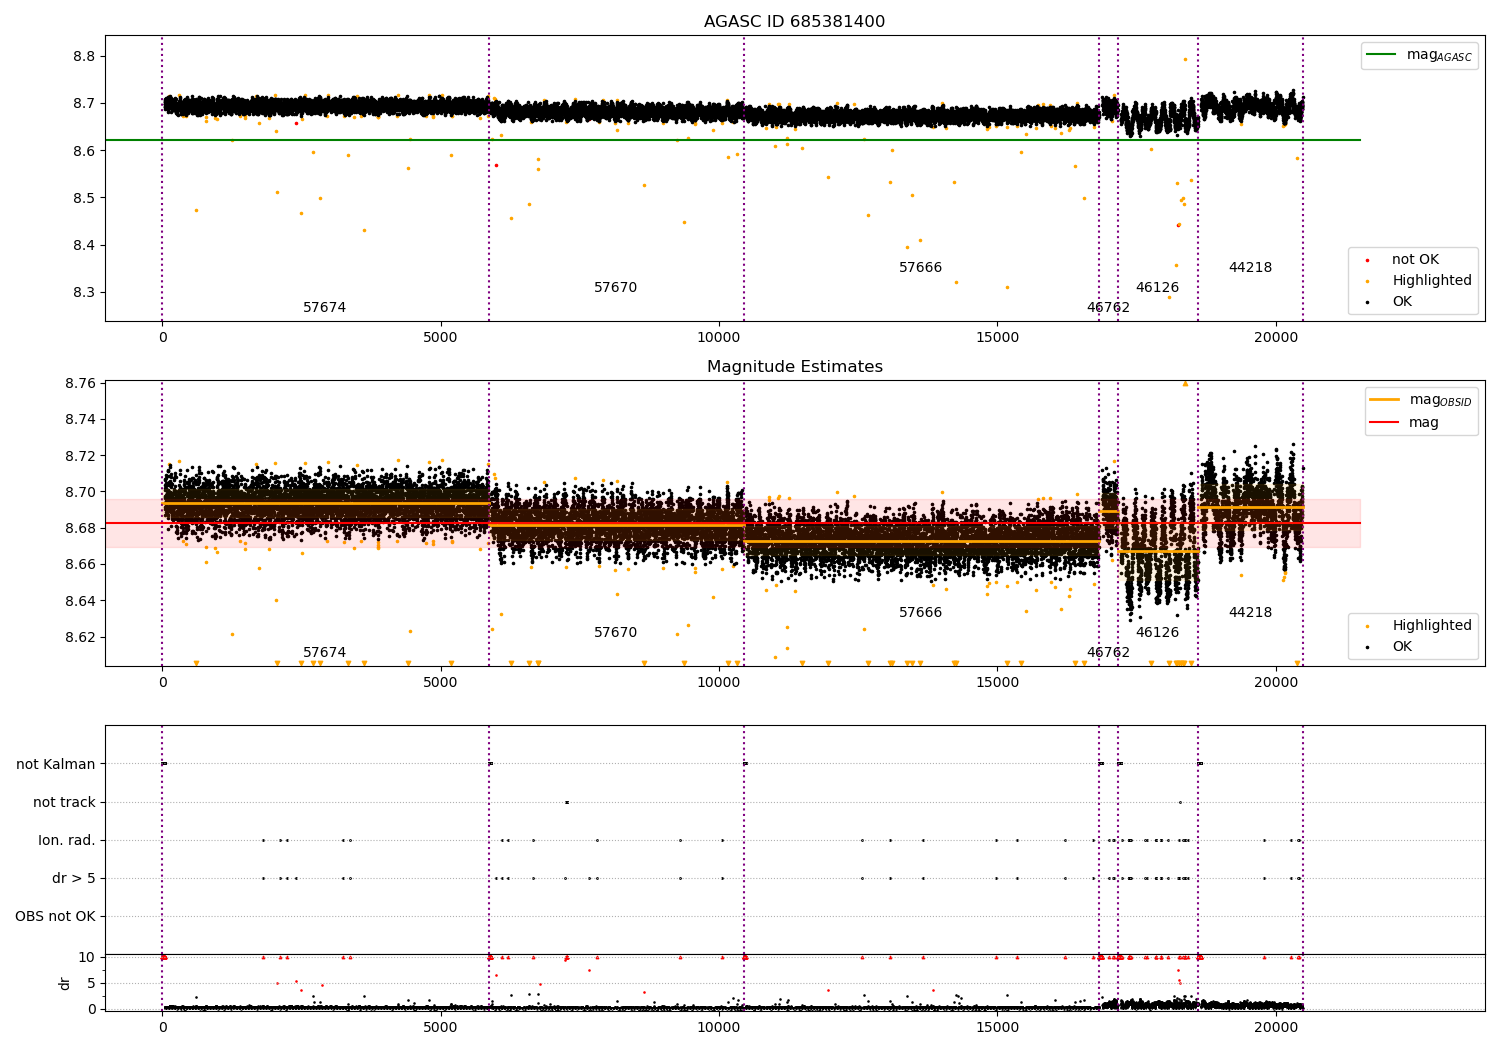
Task: Click obsid label 46126 in Magnitude Estimates plot
Action: tap(1157, 633)
